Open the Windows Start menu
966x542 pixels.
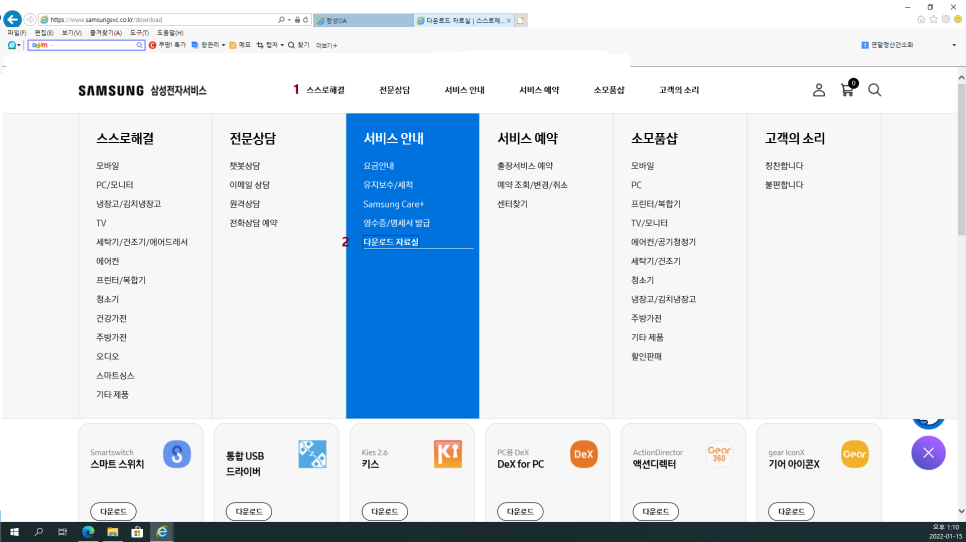click(x=14, y=532)
